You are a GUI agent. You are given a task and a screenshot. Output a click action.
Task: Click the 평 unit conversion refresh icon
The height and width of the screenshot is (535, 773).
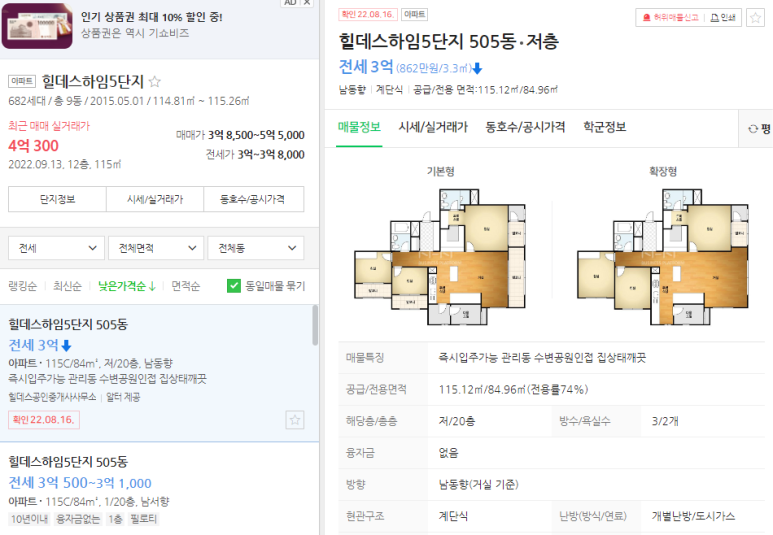point(753,129)
